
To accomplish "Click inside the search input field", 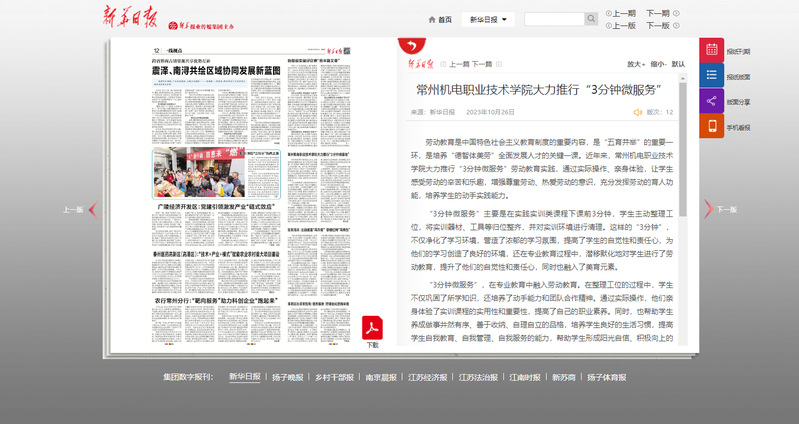I will (553, 19).
